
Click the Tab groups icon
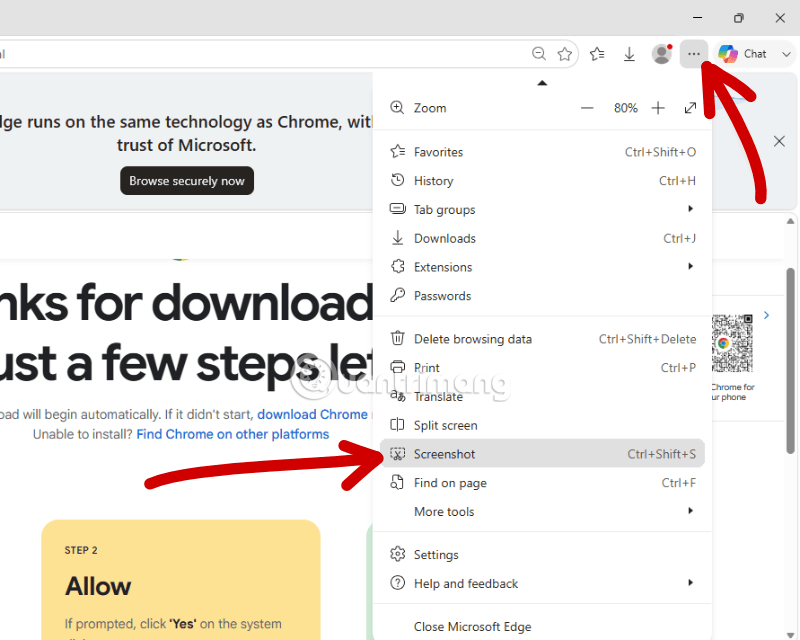[397, 209]
